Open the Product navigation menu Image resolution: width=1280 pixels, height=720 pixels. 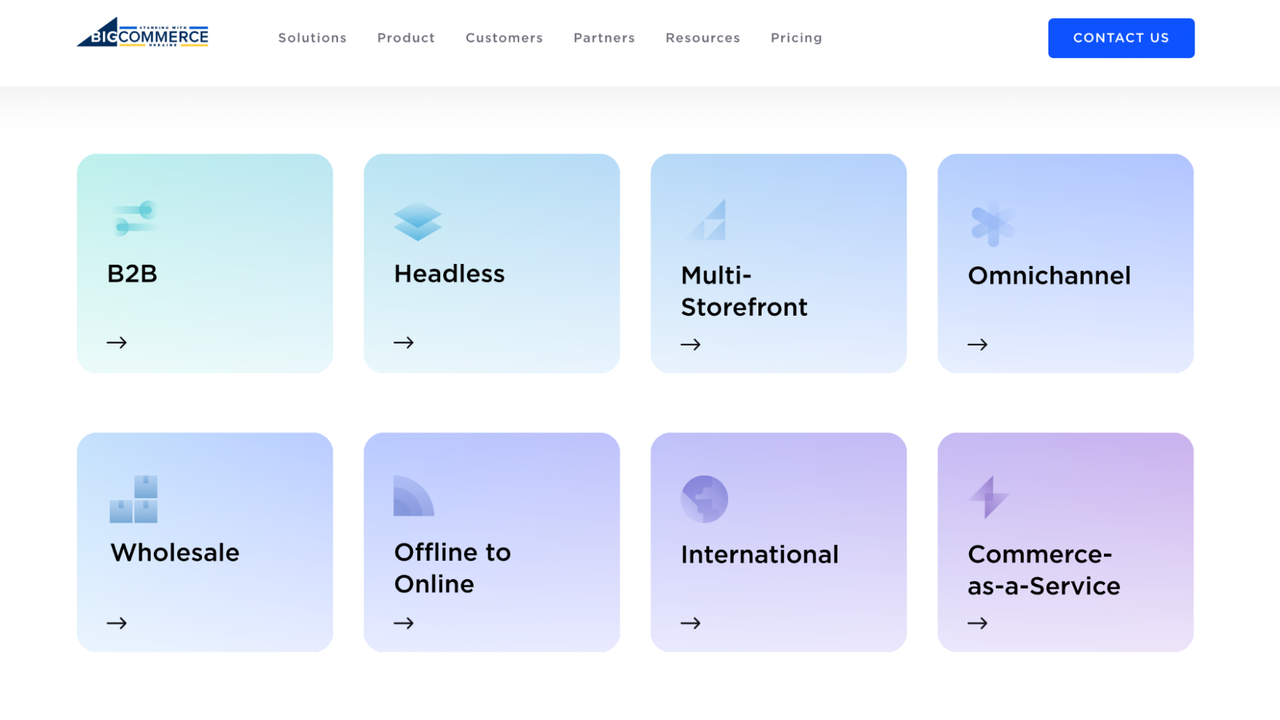tap(406, 37)
